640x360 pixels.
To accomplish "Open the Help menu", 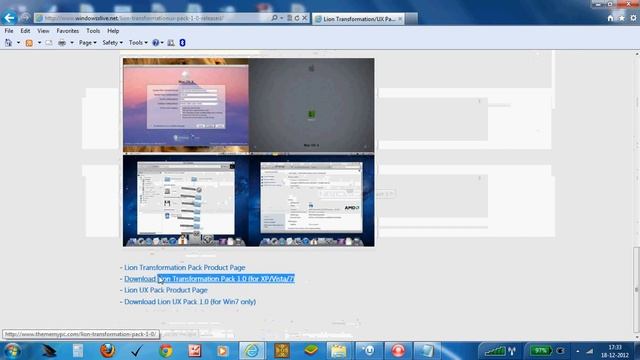I will 113,31.
